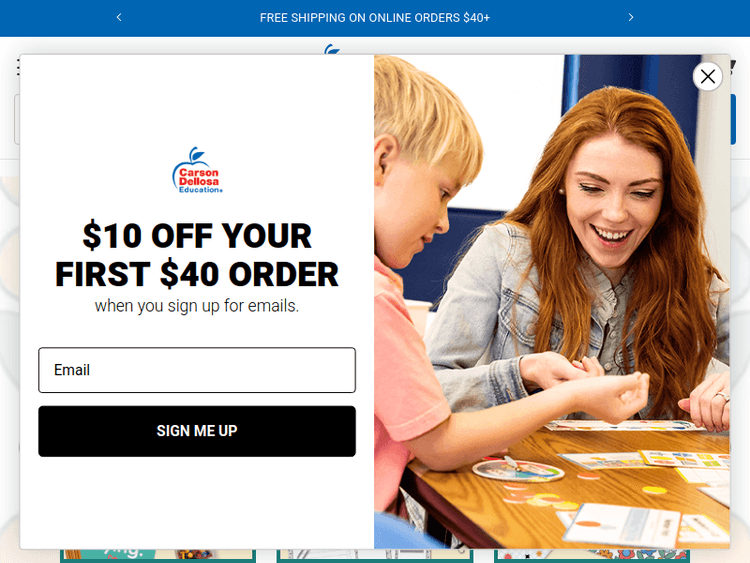Click the blue search button behind popup's right edge
This screenshot has width=750, height=563.
click(x=733, y=119)
